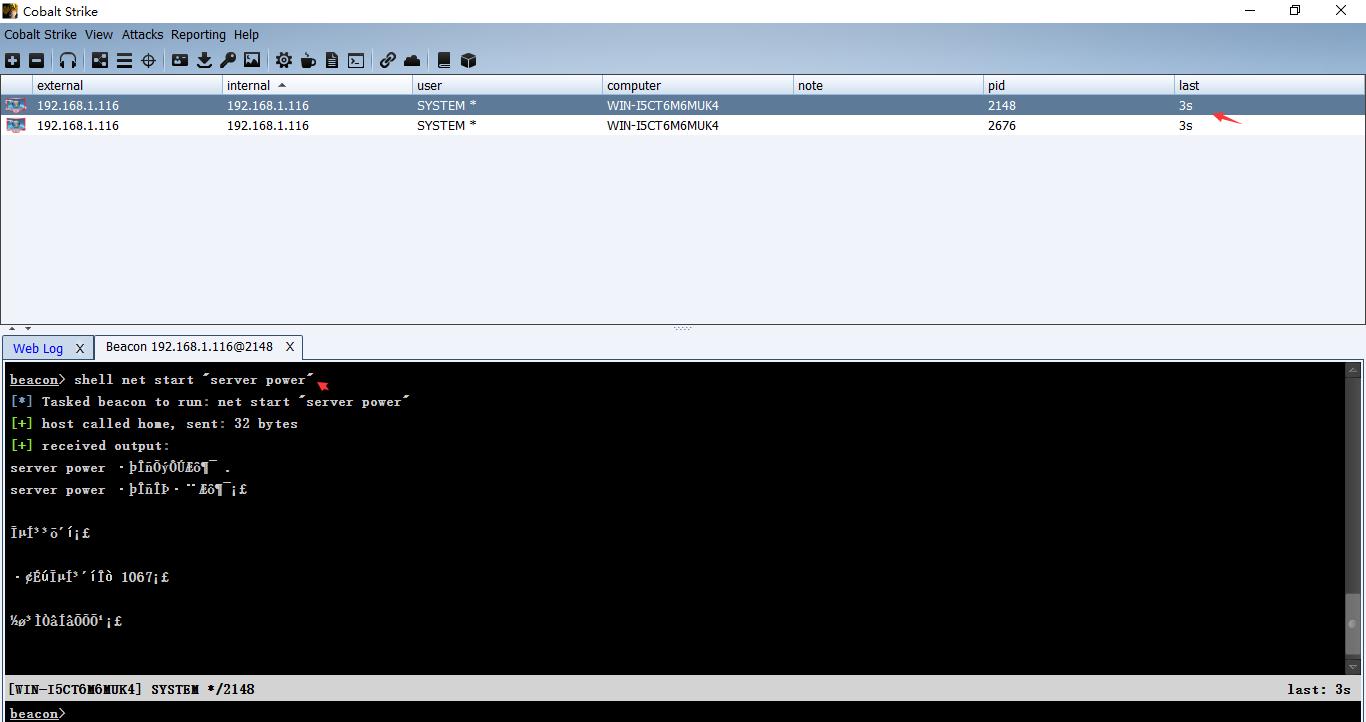1366x722 pixels.
Task: Click the 'last: 3s' status indicator
Action: point(1319,689)
